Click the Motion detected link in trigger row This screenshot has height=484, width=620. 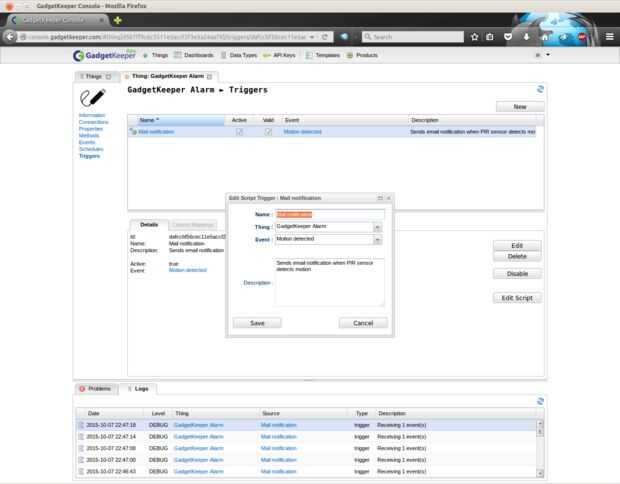pyautogui.click(x=302, y=132)
